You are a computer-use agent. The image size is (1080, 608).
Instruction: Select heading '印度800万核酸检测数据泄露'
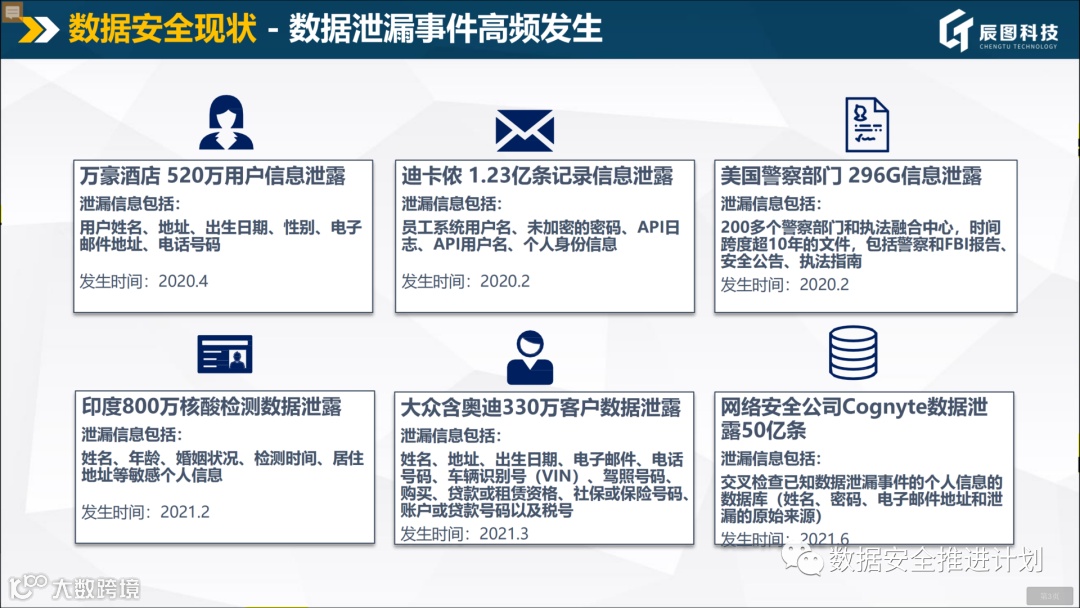(211, 407)
